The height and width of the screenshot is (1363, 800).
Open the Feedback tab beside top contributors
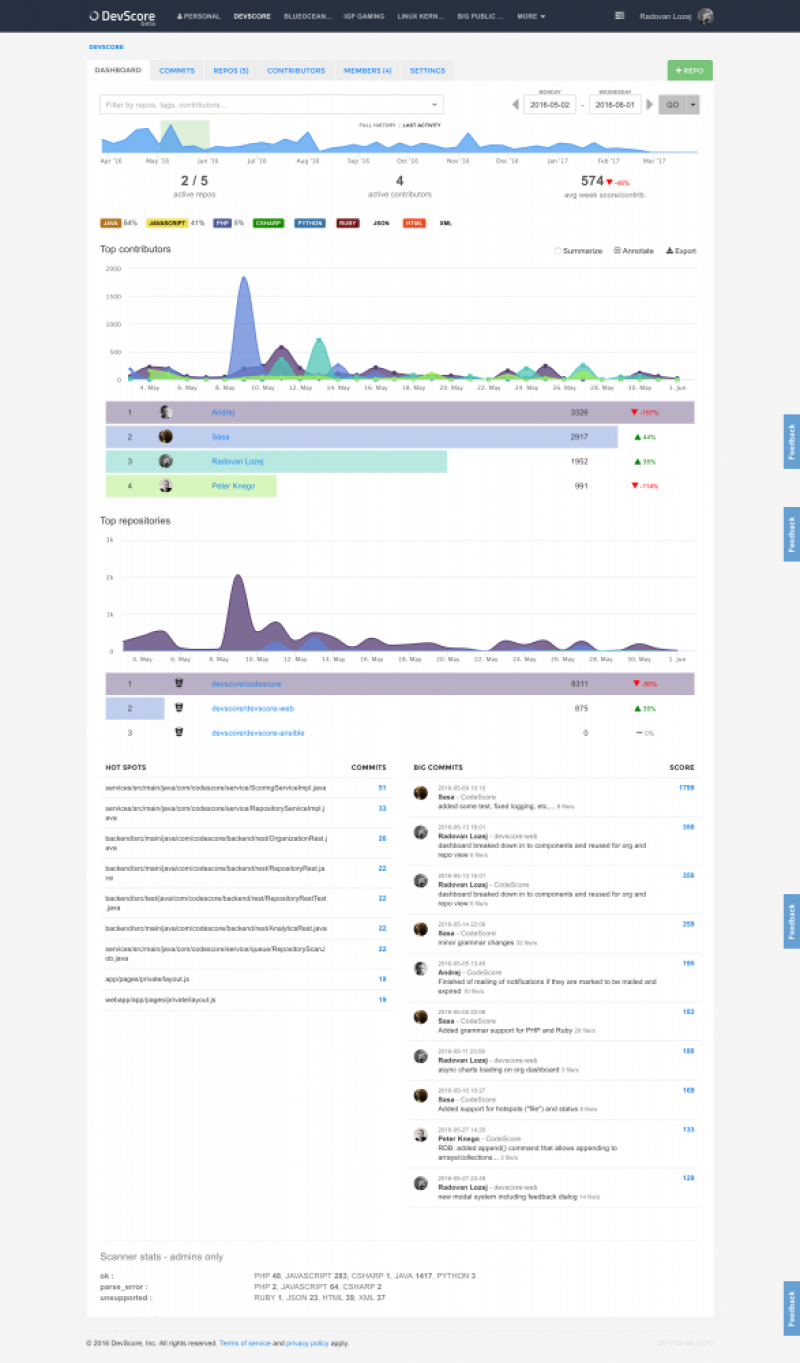pyautogui.click(x=791, y=441)
